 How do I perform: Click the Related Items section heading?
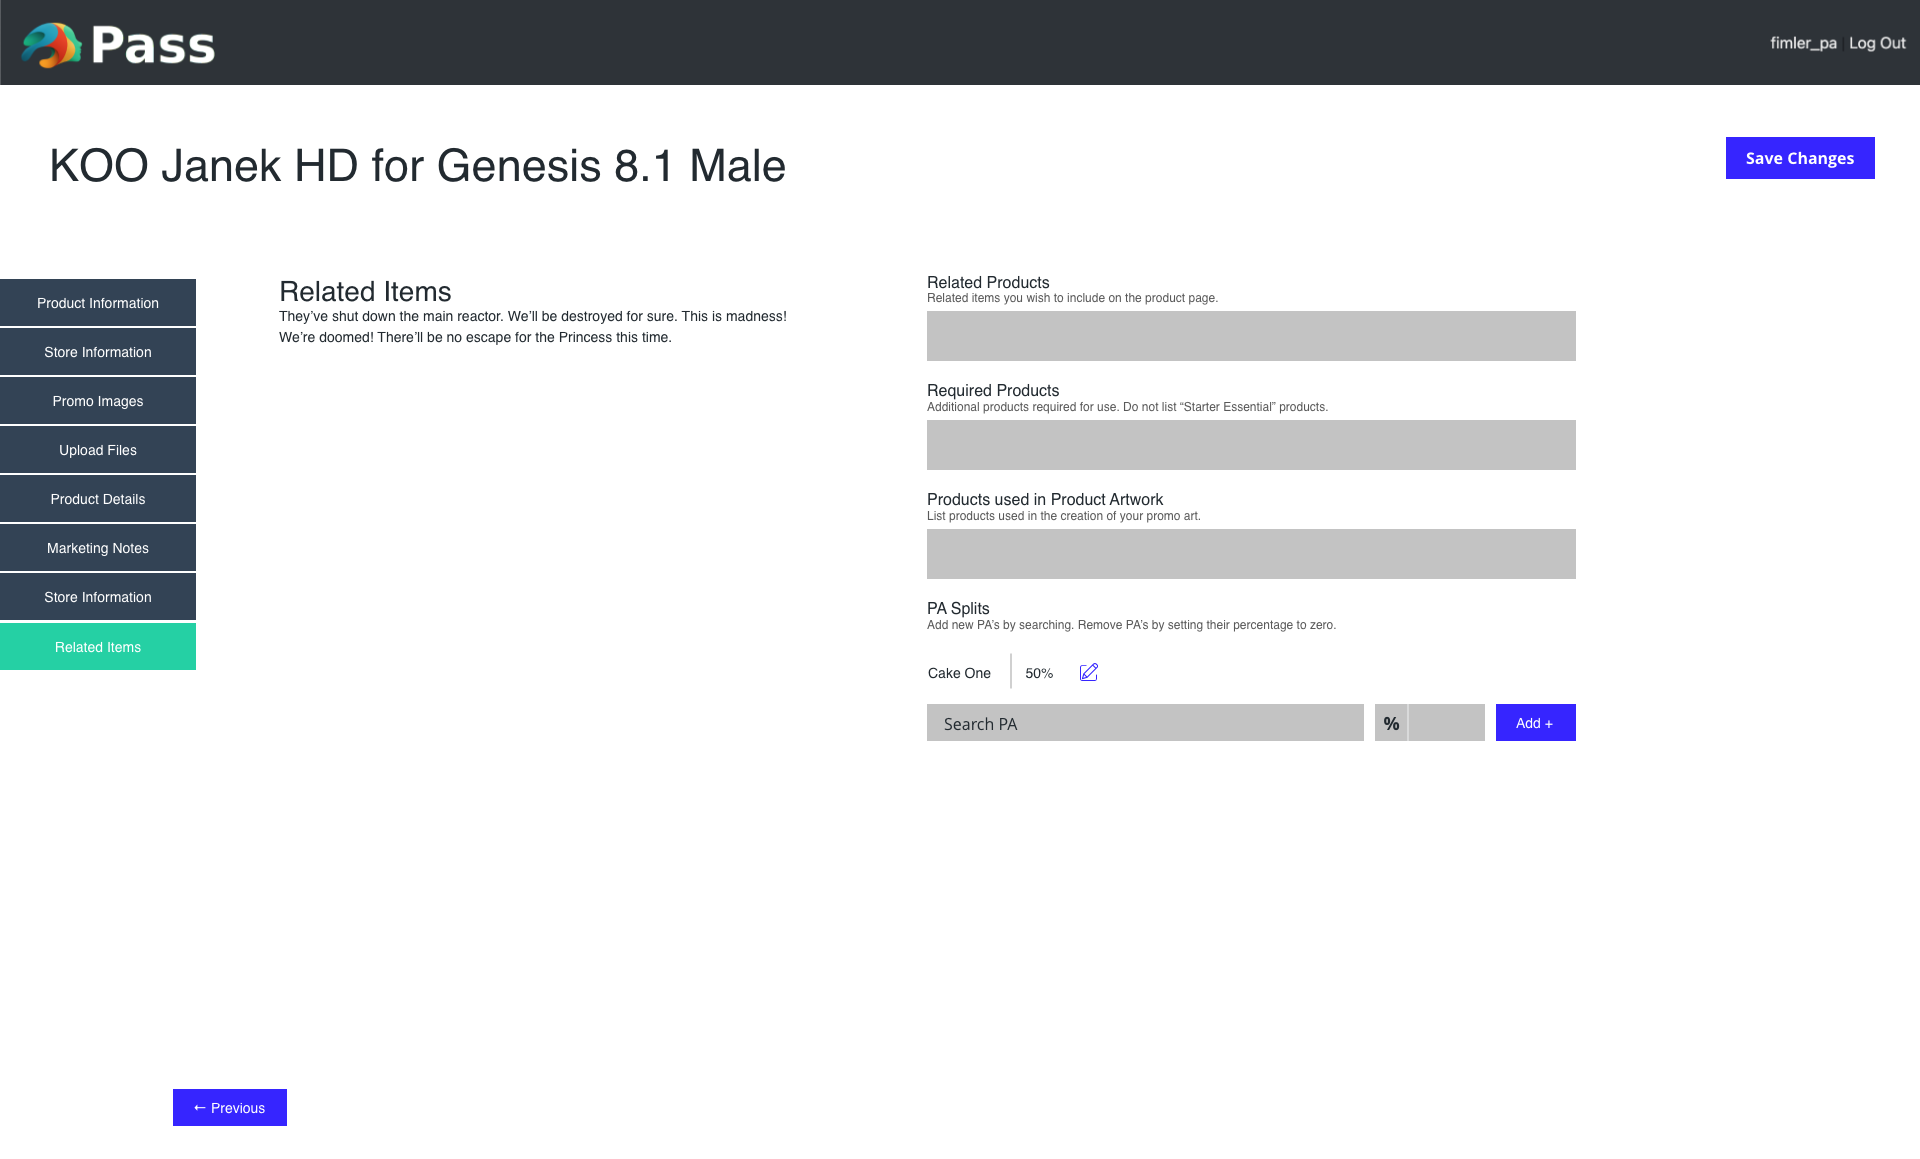365,291
